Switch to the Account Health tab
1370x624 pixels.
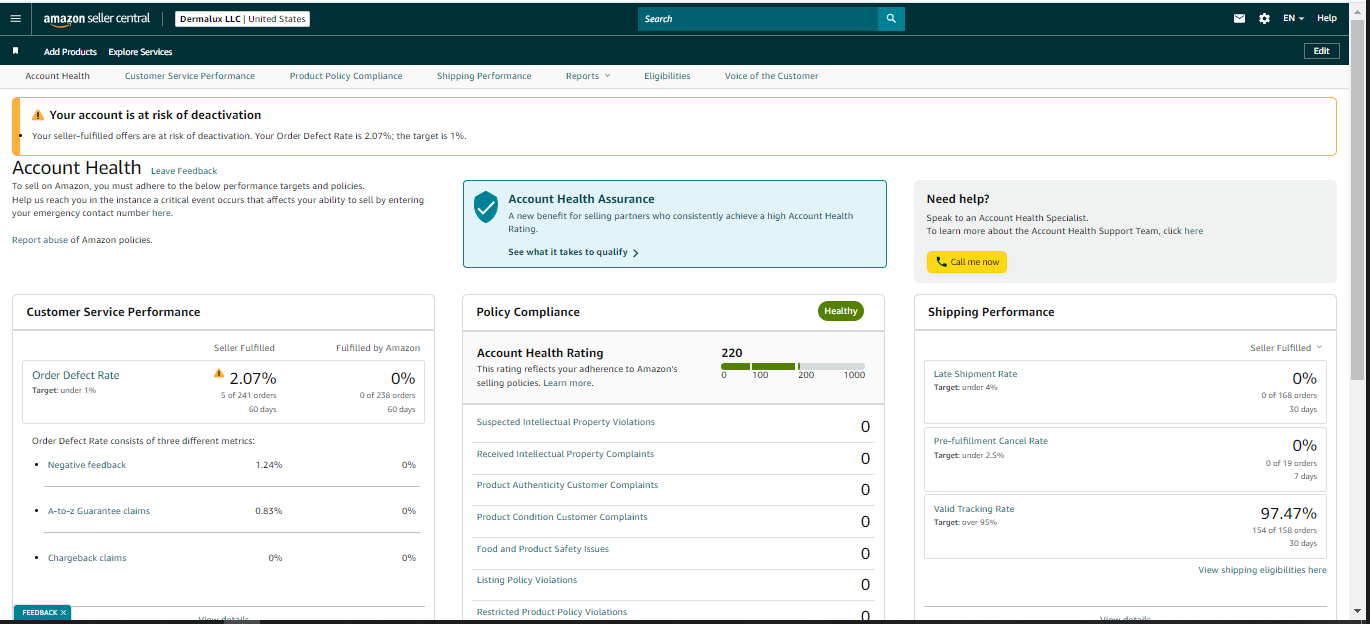click(x=57, y=76)
